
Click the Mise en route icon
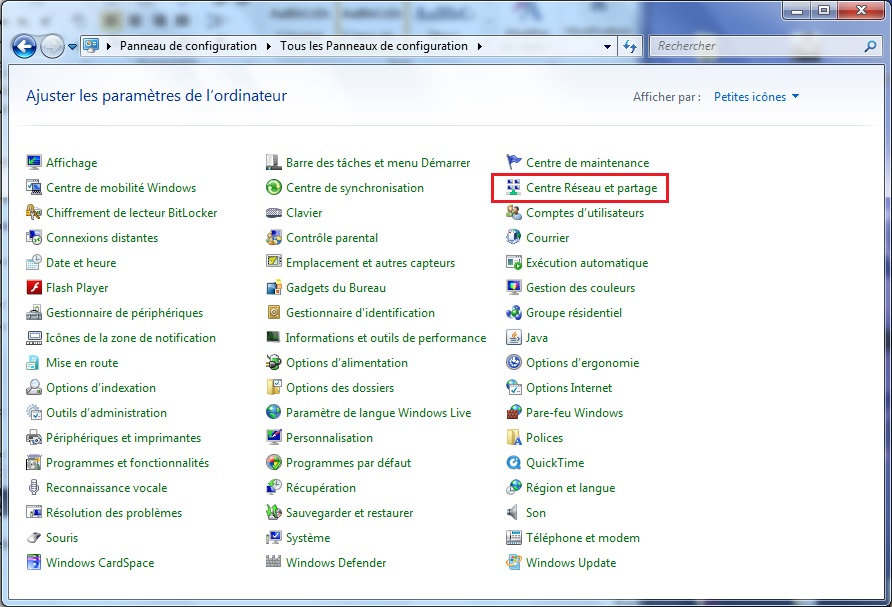tap(34, 362)
